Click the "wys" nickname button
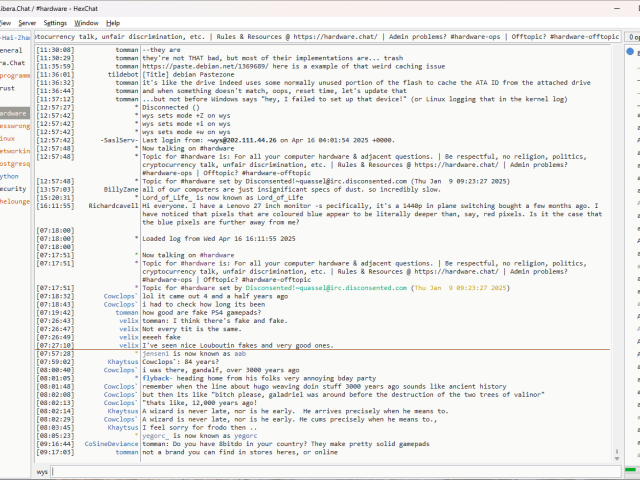The image size is (640, 480). (x=43, y=470)
